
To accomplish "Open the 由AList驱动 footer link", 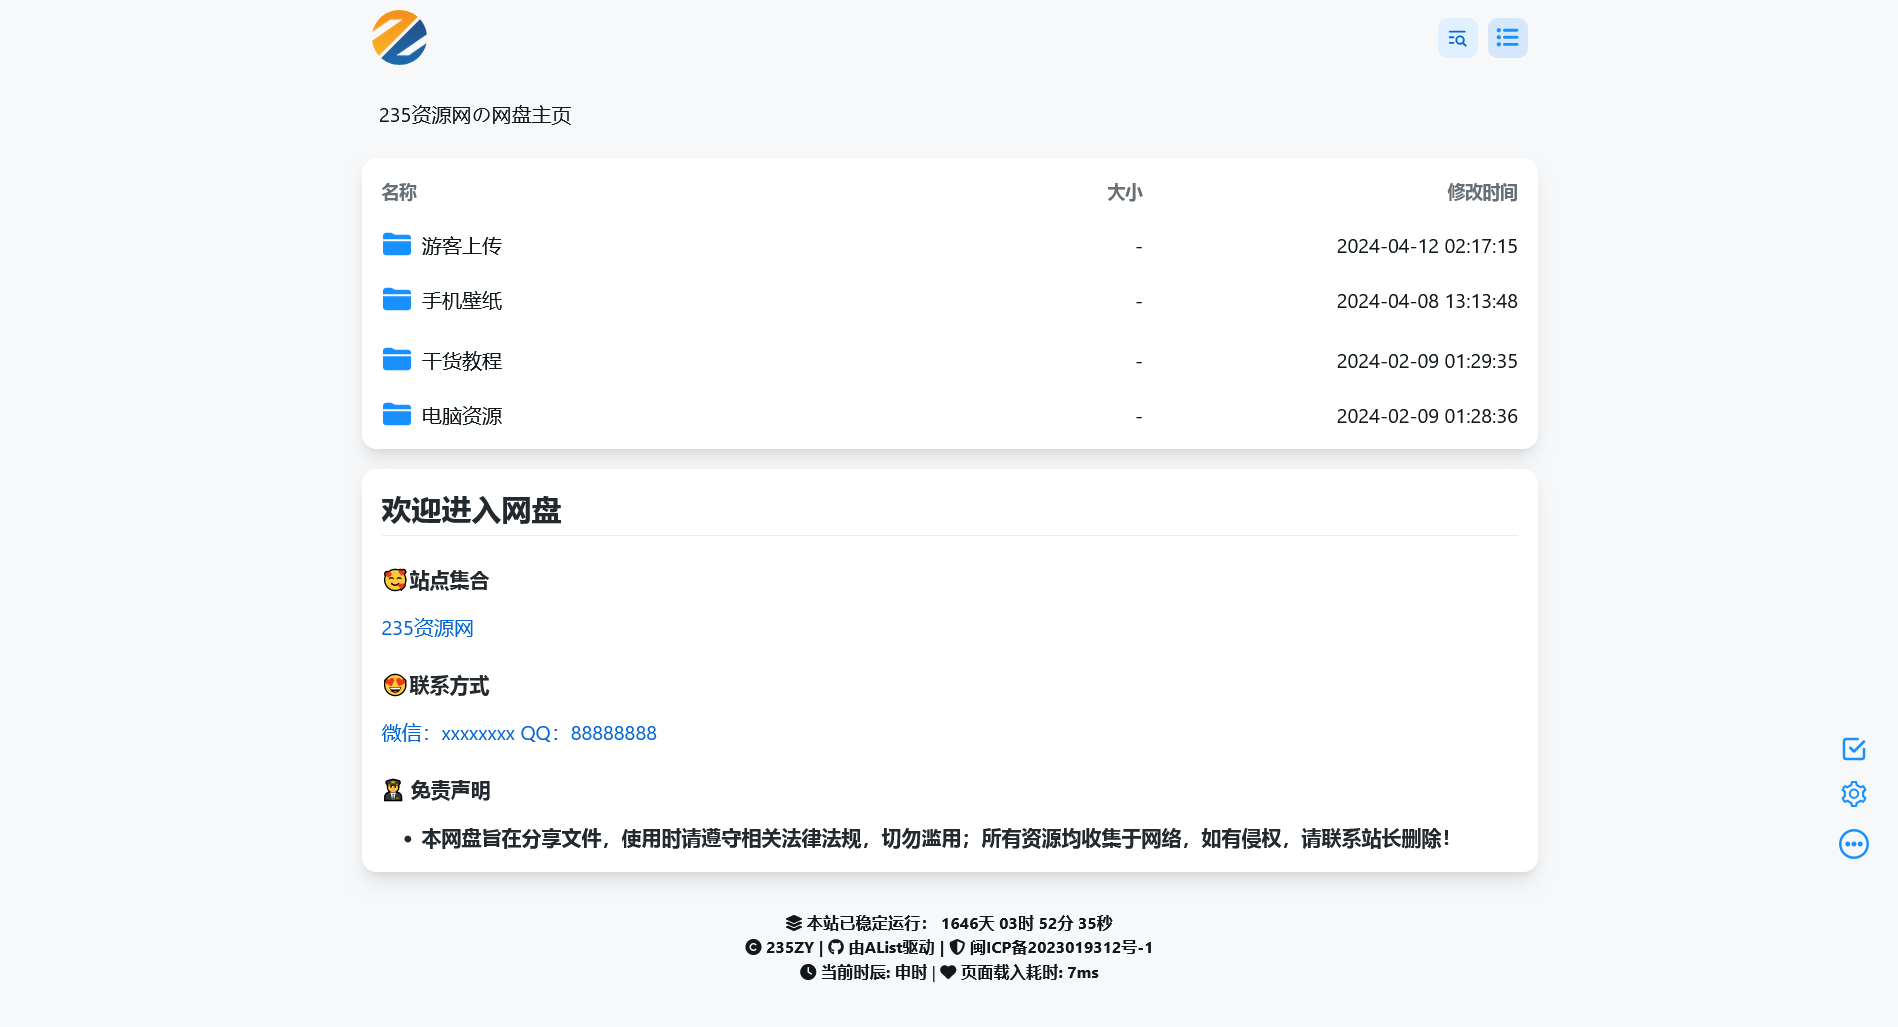I will point(890,947).
